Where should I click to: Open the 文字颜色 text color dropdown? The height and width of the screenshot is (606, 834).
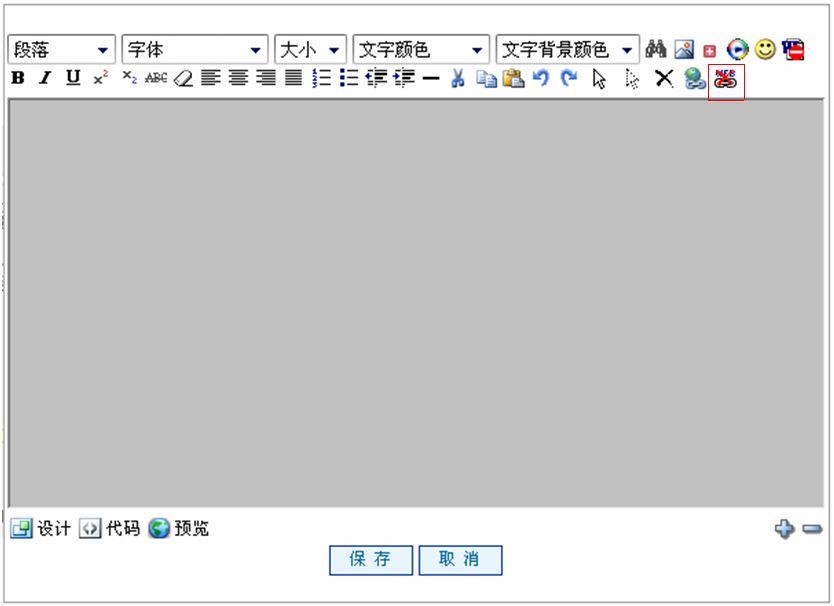[421, 50]
